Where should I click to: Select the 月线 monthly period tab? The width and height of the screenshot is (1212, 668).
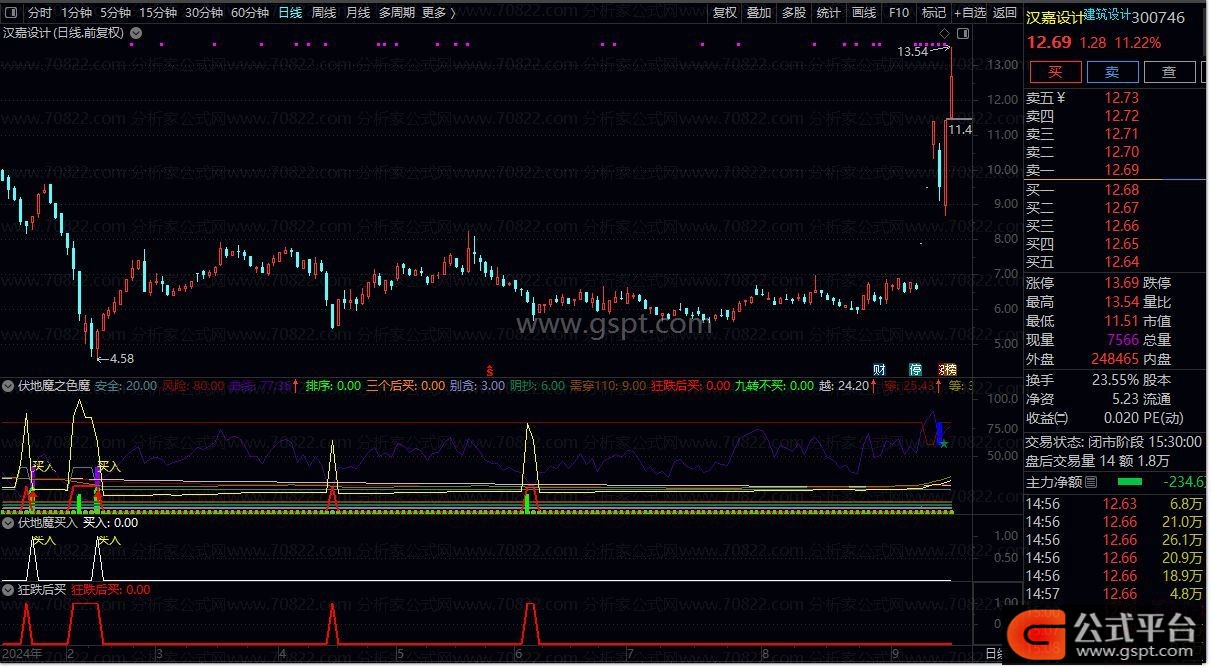pyautogui.click(x=358, y=13)
